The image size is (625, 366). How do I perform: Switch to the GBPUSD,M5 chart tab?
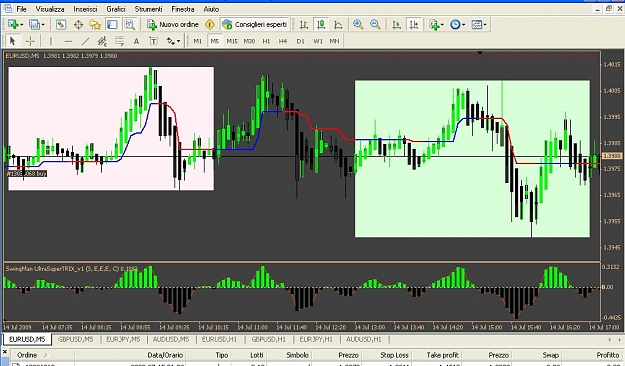(76, 339)
